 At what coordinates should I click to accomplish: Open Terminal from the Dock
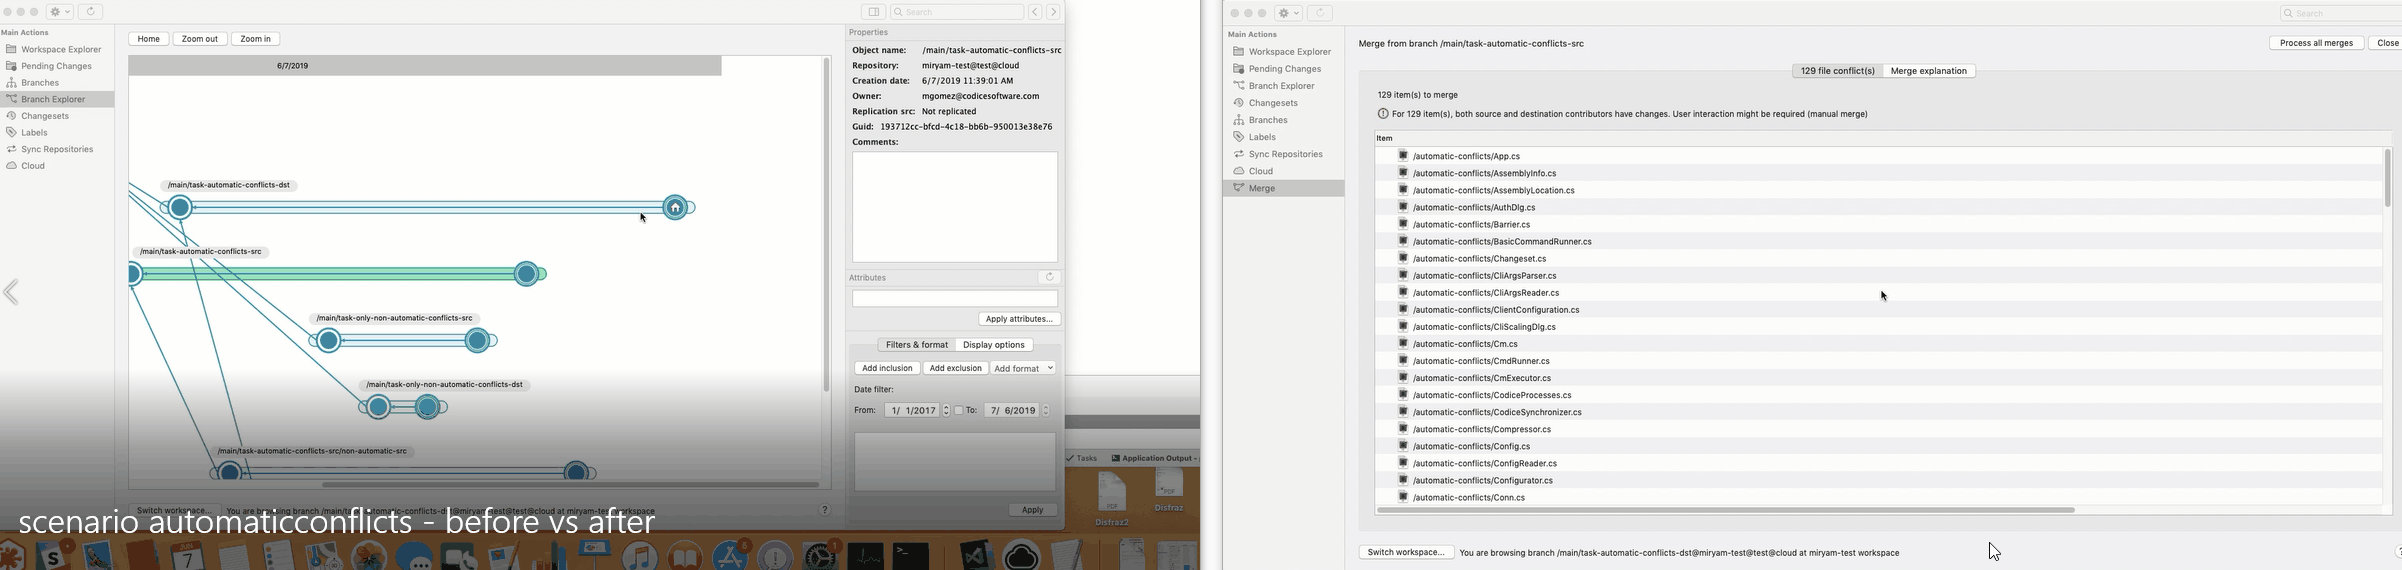(x=911, y=555)
